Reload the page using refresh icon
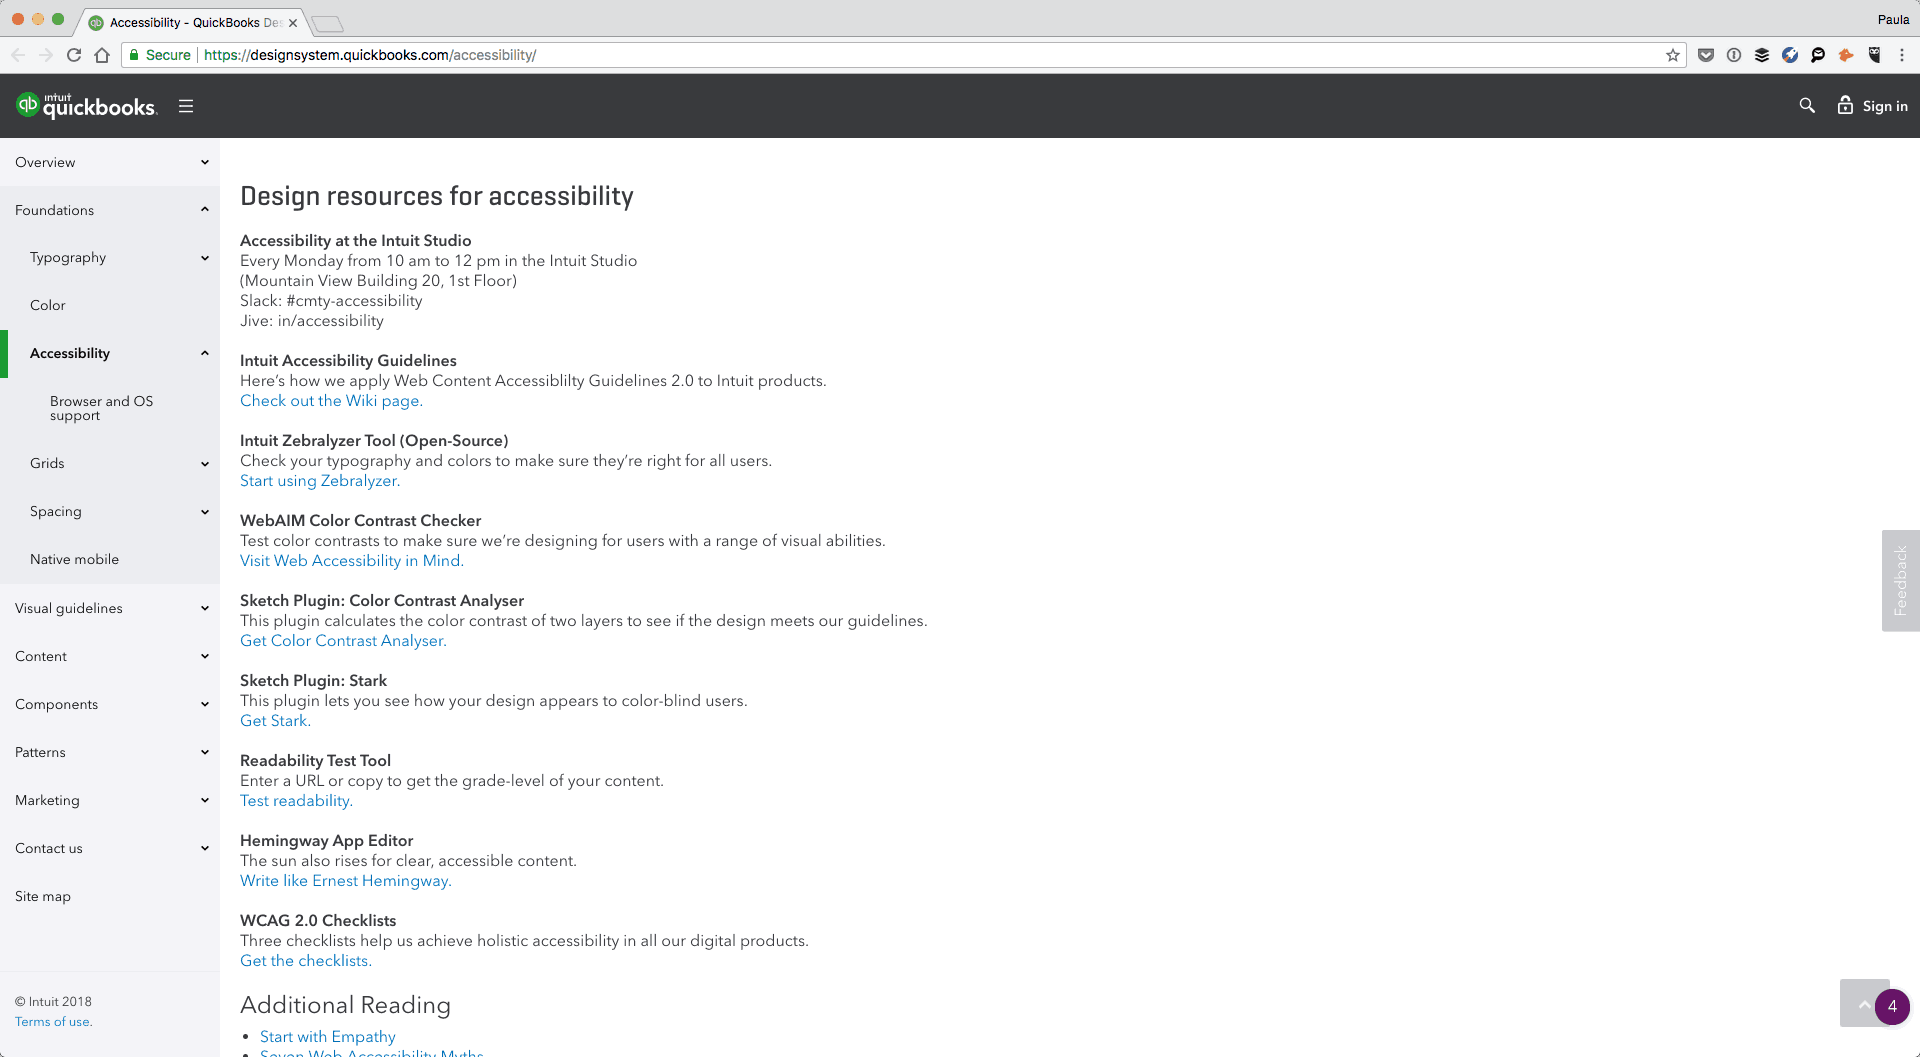Image resolution: width=1920 pixels, height=1057 pixels. click(74, 55)
